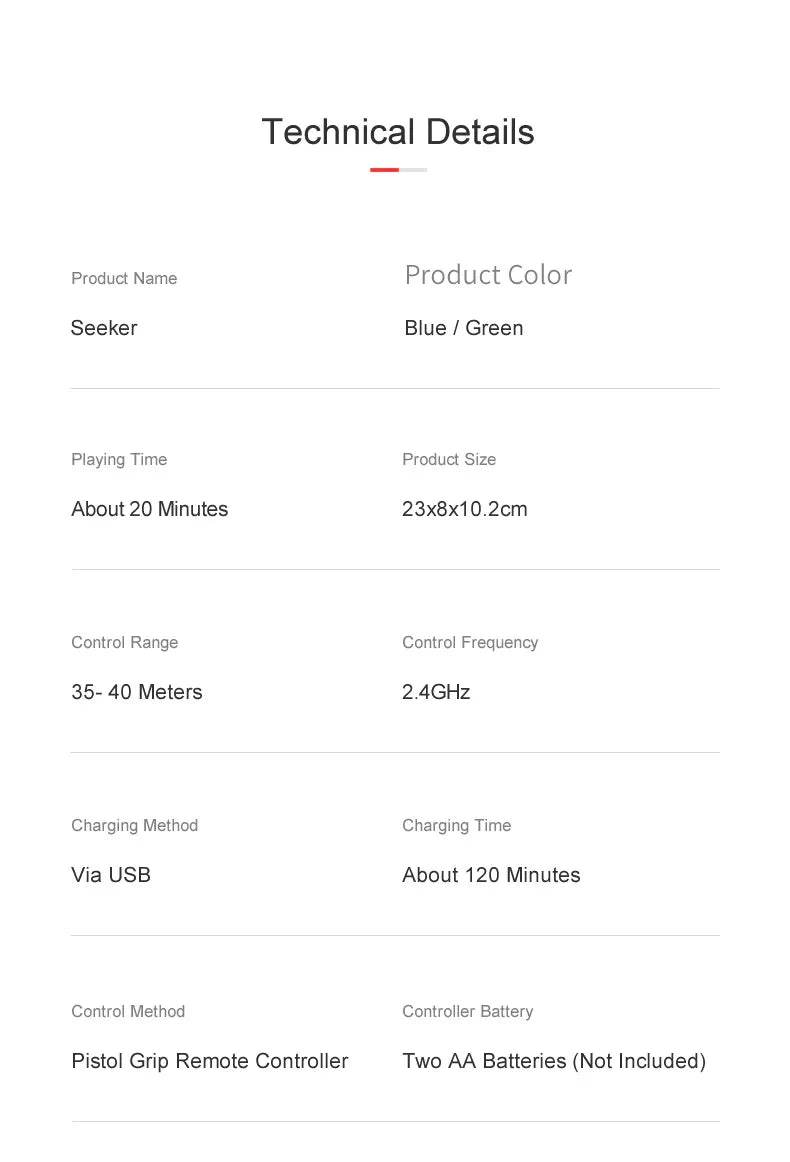Click the Charging Method label

coord(134,825)
